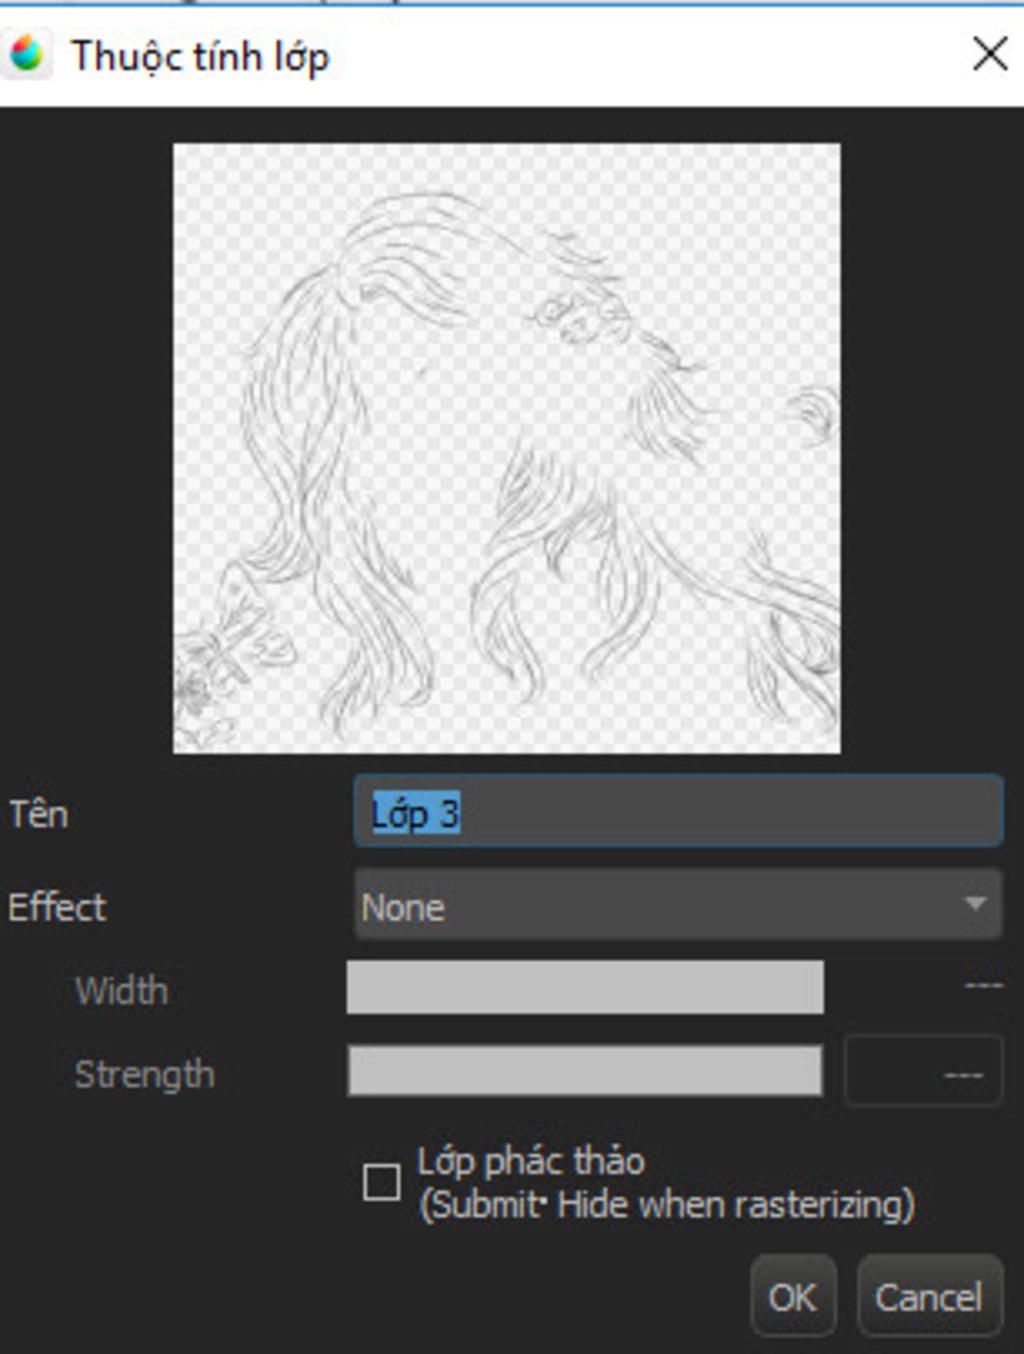Click the Hide when rasterizing caption text
This screenshot has height=1354, width=1024.
coord(667,1204)
